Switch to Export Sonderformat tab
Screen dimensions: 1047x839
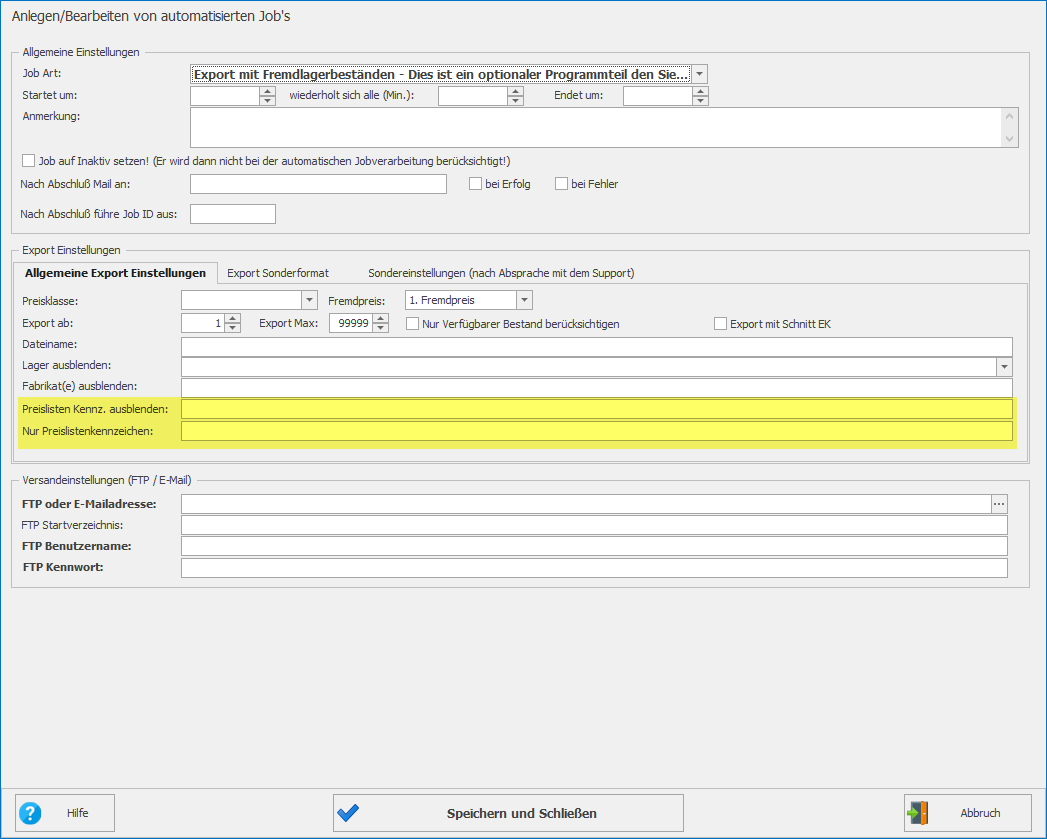click(278, 273)
